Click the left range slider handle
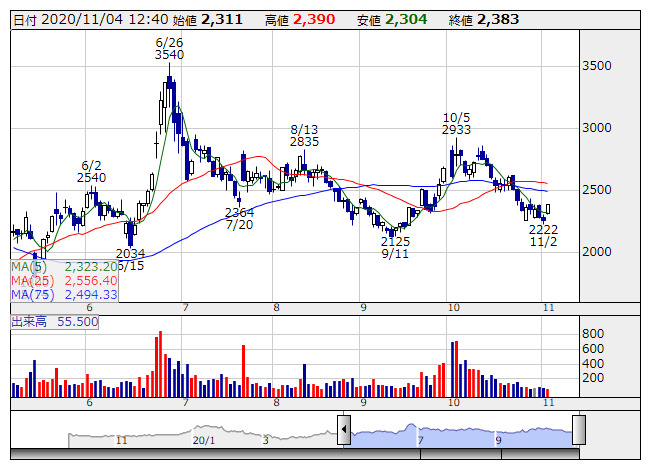Image resolution: width=653 pixels, height=470 pixels. [344, 431]
